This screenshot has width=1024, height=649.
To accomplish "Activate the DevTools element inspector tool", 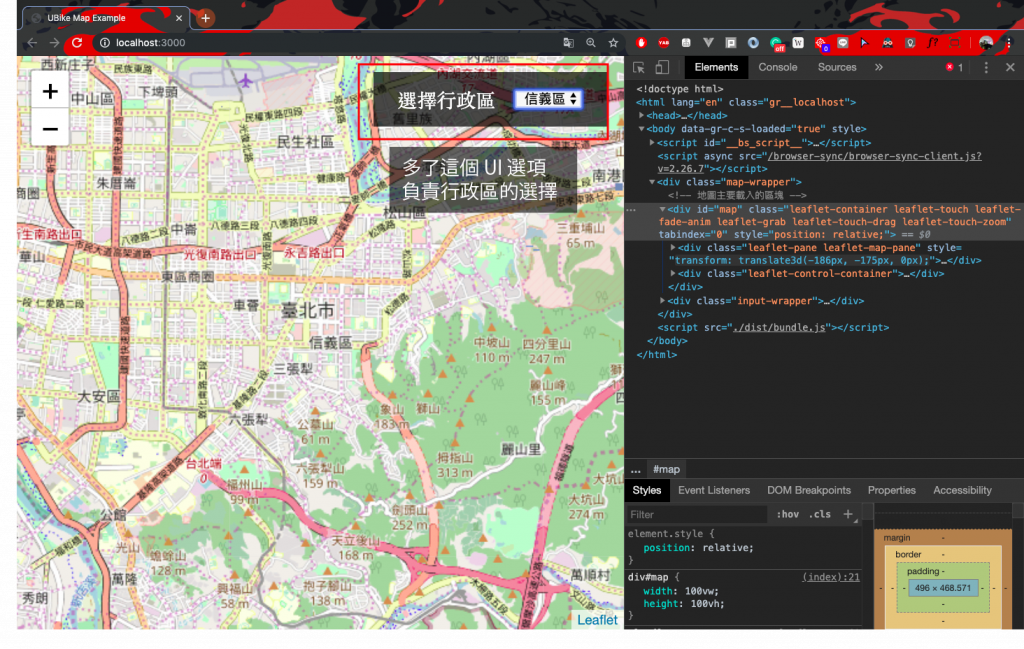I will pos(639,67).
